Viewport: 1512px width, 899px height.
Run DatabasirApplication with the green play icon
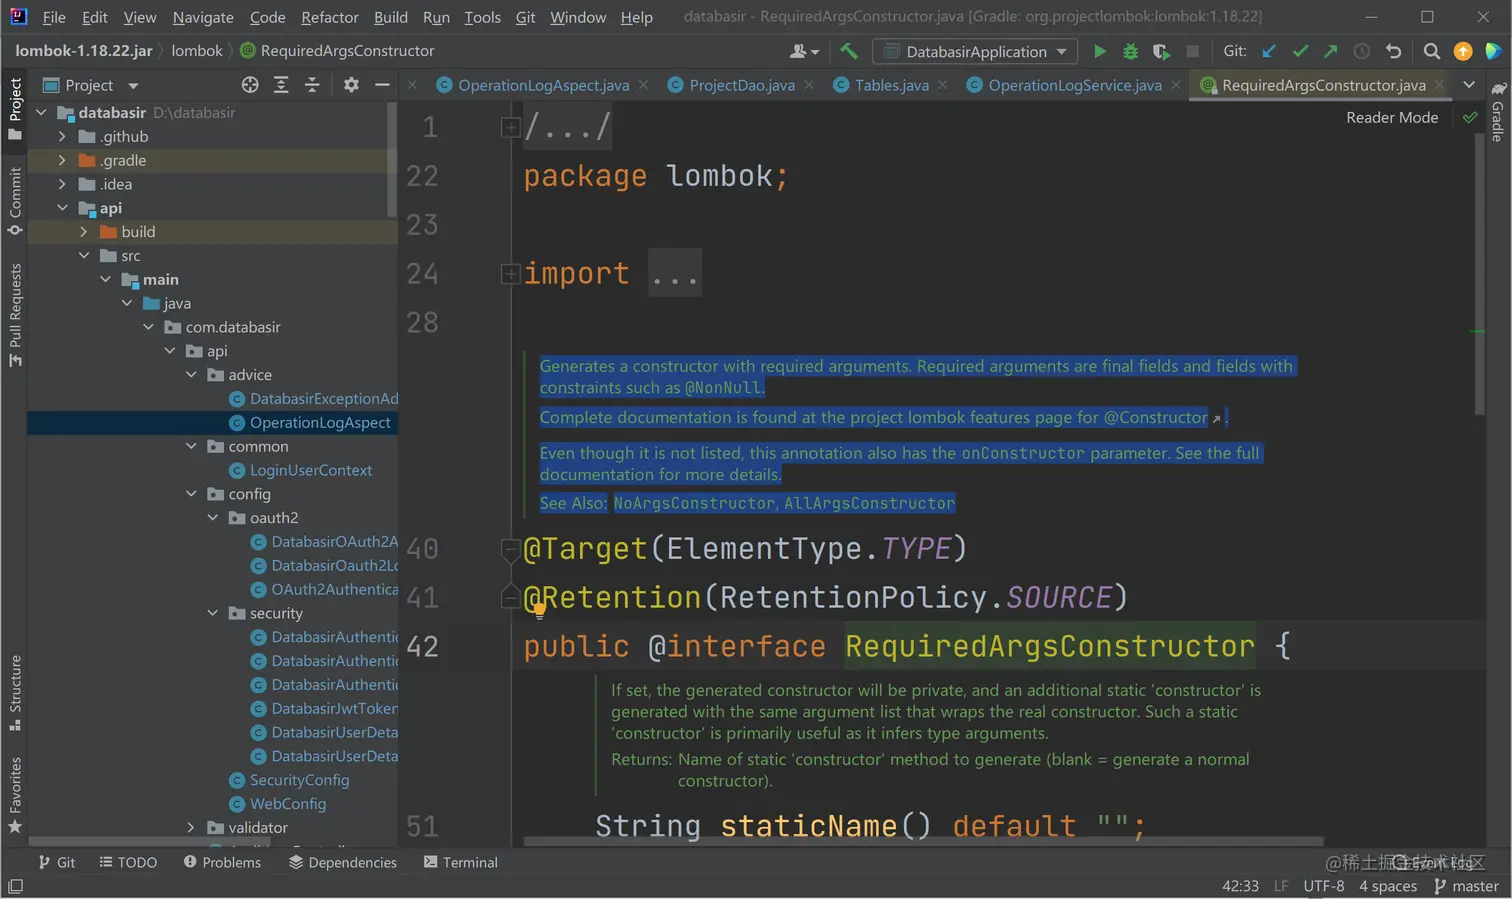point(1099,51)
